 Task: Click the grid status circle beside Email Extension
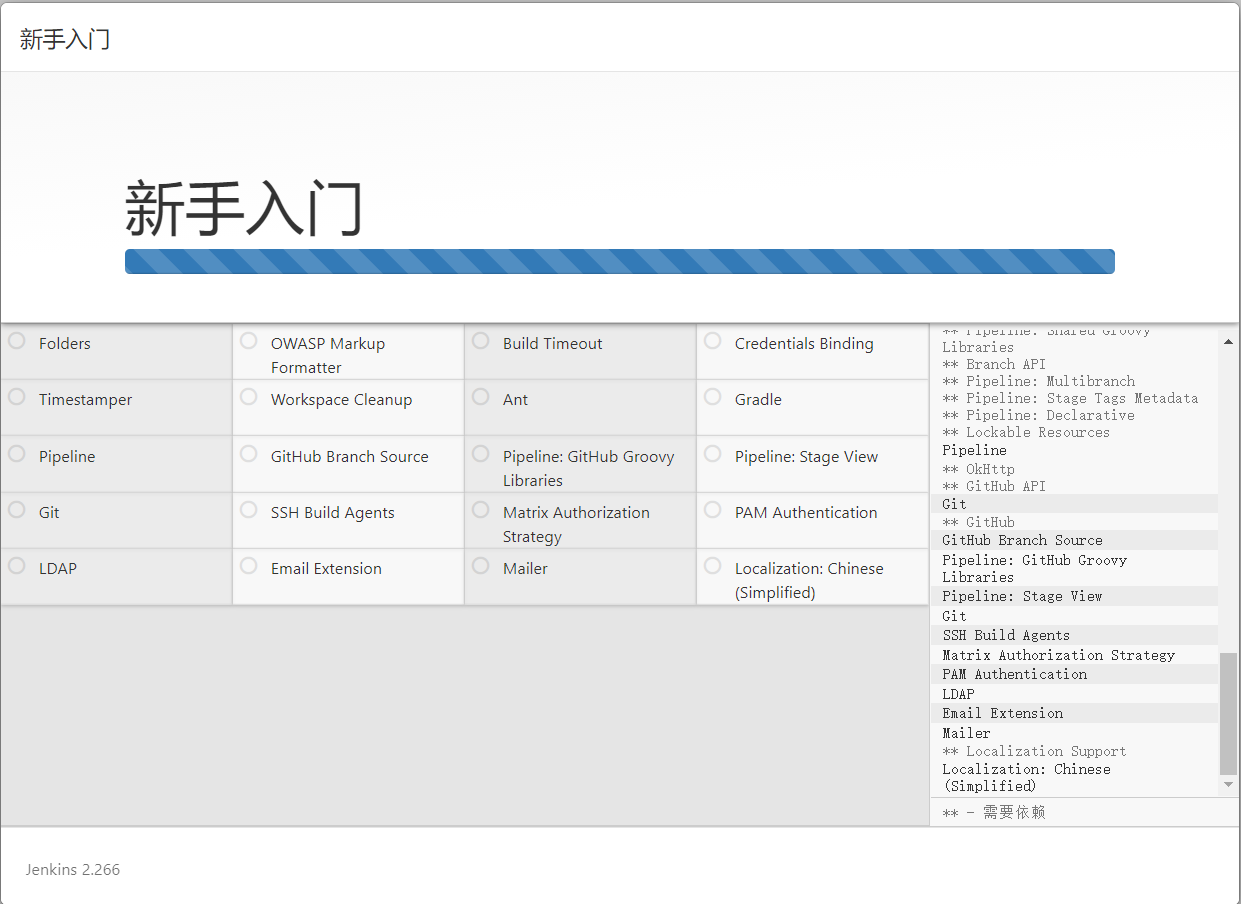tap(249, 566)
